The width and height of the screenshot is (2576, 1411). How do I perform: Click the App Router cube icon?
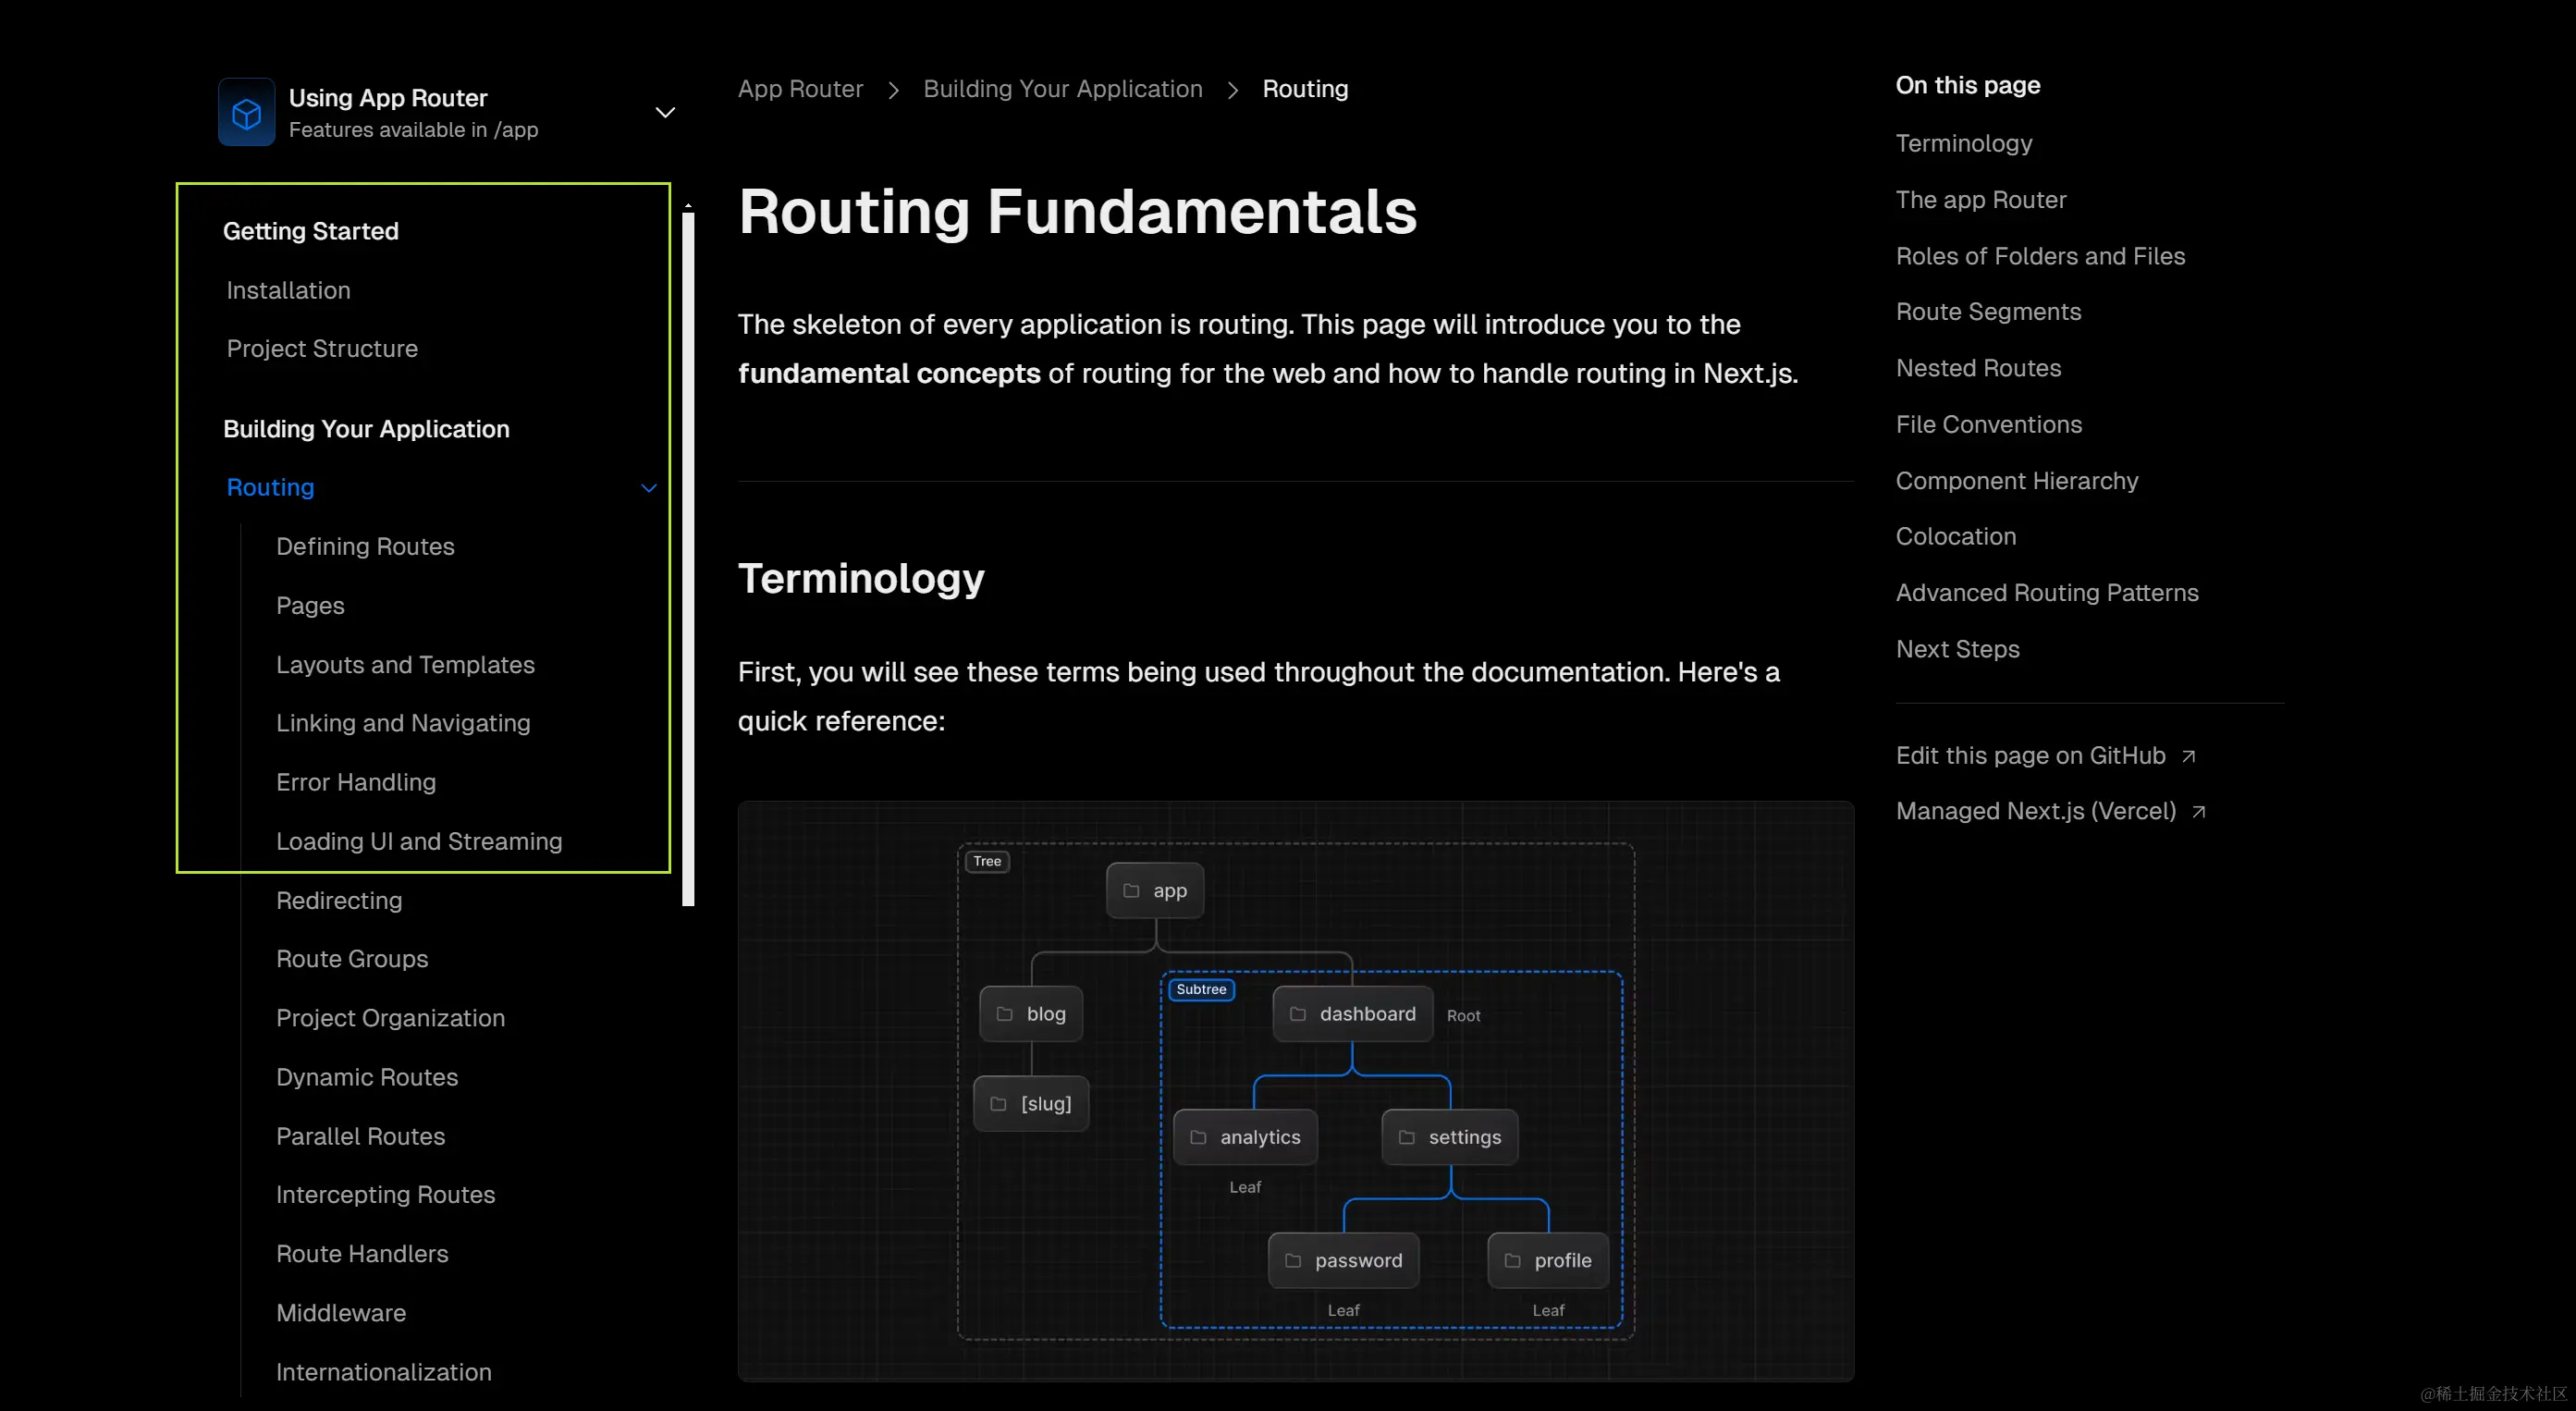[x=246, y=113]
